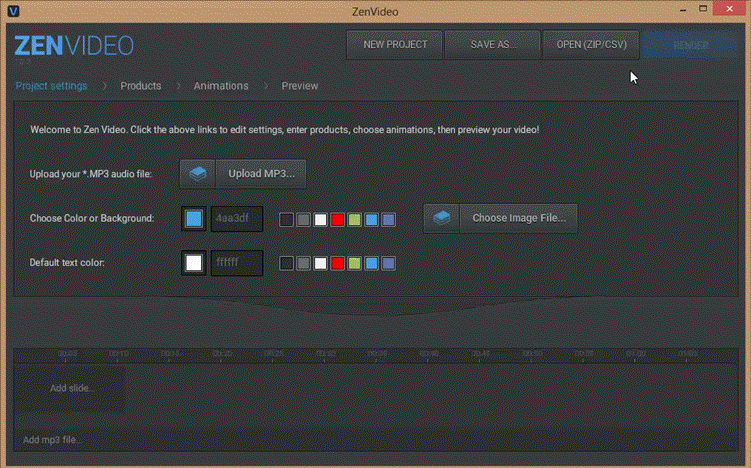Set default text color to light blue swatch

(371, 263)
